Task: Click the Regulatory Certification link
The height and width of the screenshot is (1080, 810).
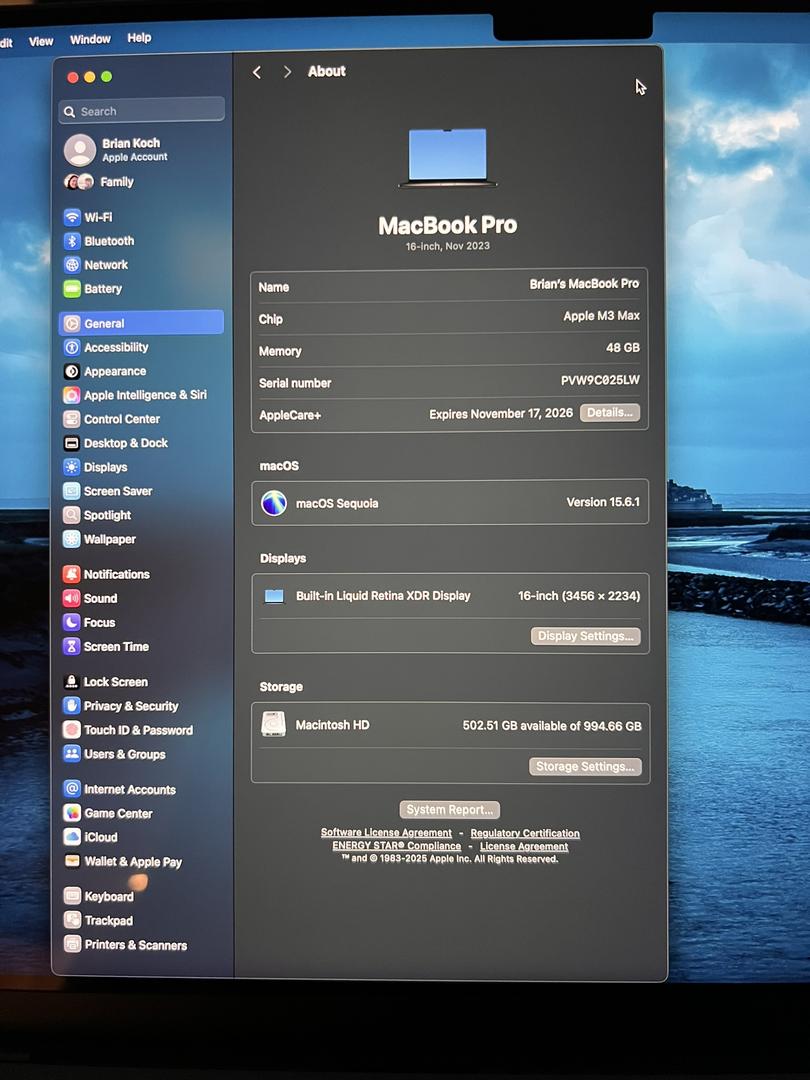Action: tap(525, 833)
